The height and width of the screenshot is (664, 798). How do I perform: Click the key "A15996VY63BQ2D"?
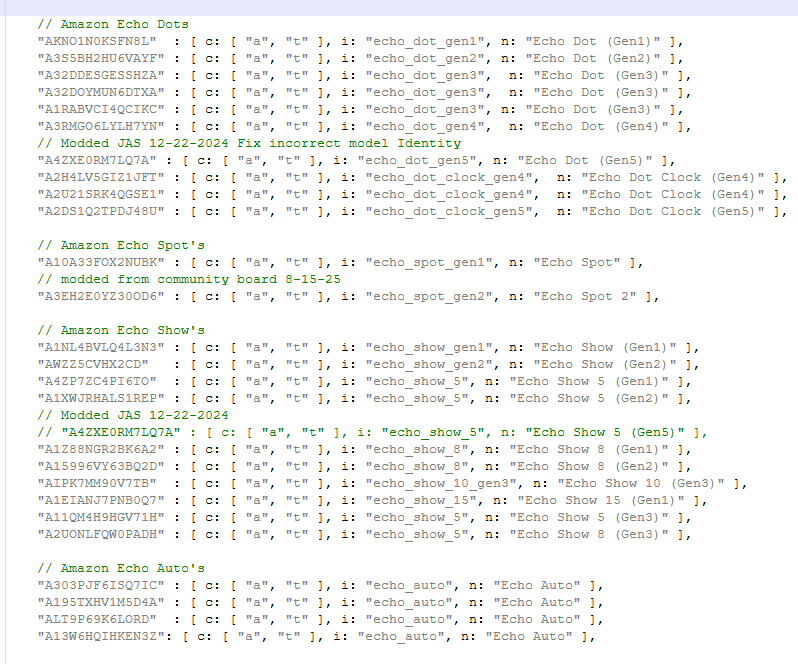tap(101, 467)
